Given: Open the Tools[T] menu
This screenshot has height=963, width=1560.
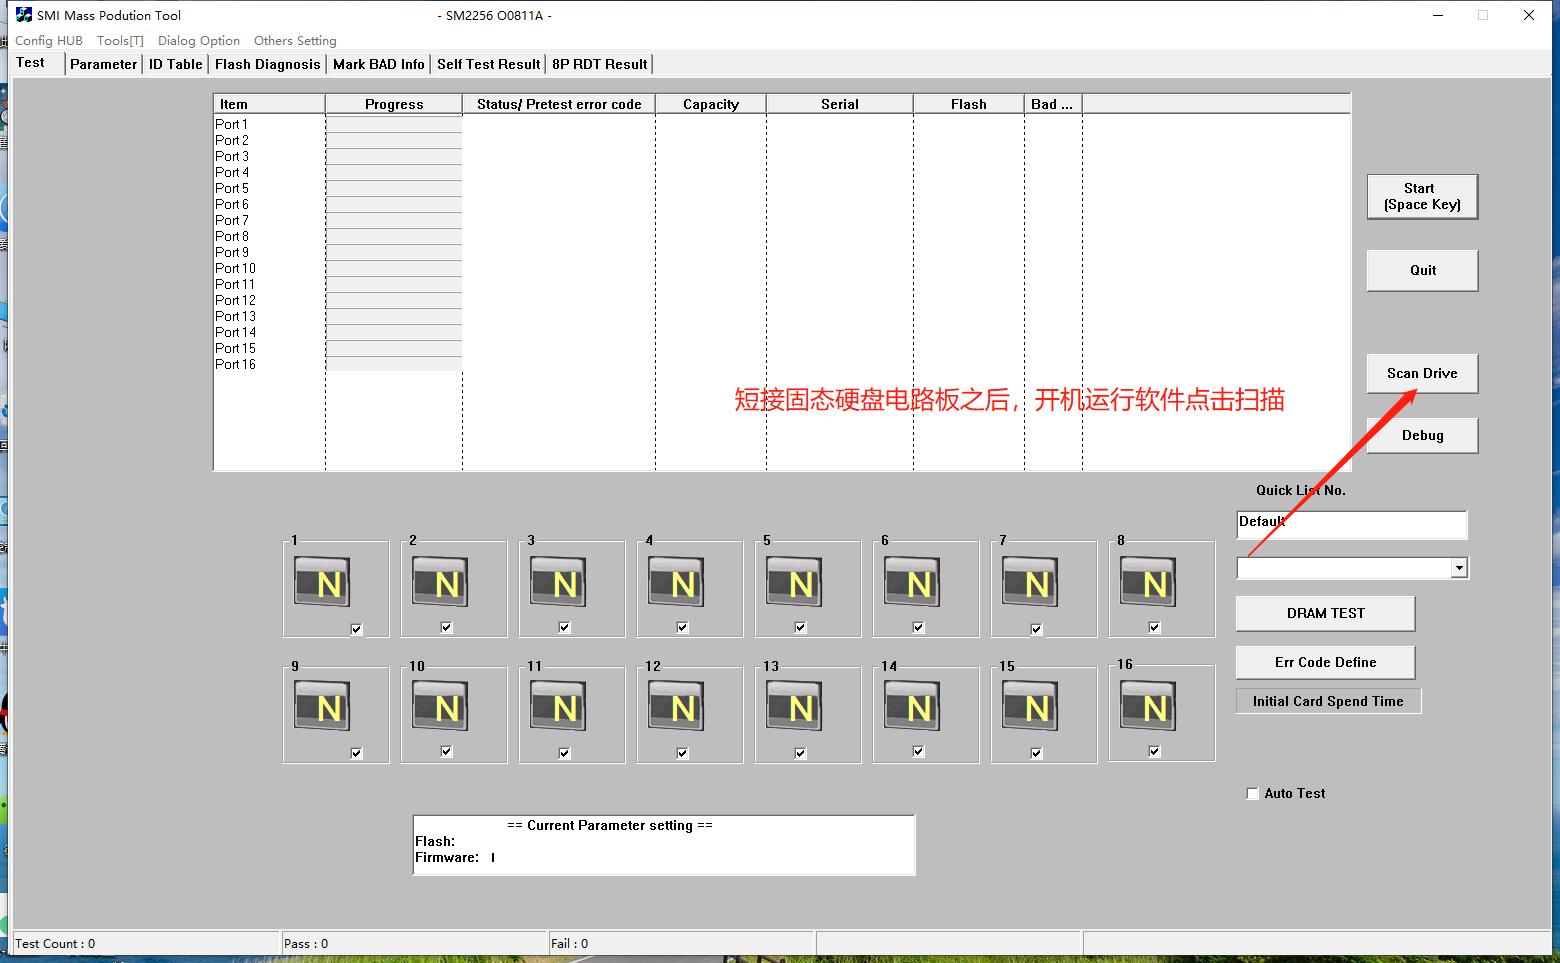Looking at the screenshot, I should coord(120,41).
